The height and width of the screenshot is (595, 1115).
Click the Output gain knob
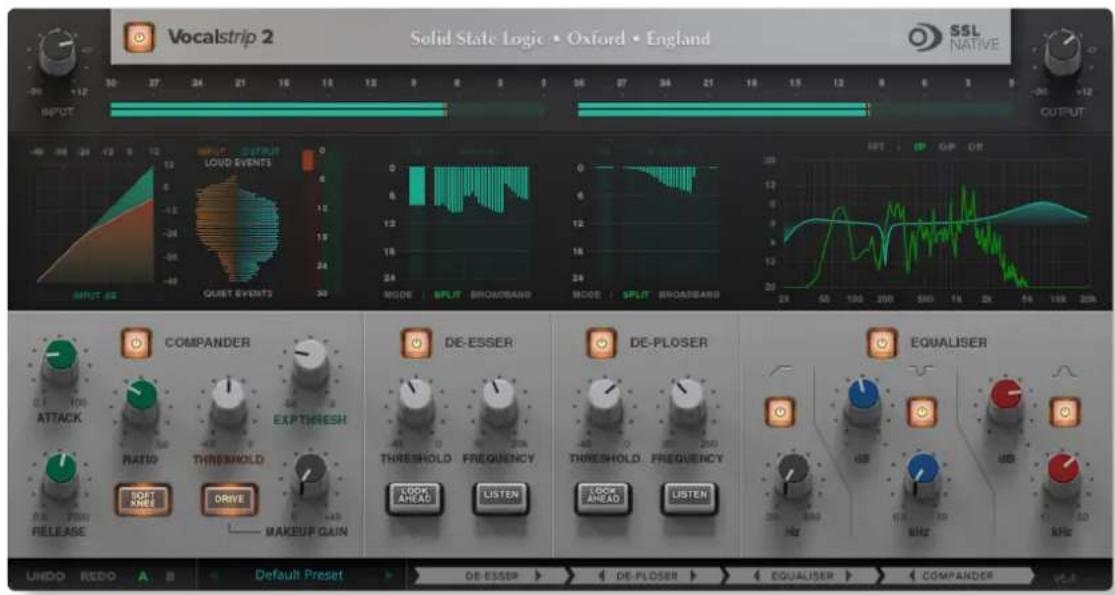tap(1062, 53)
